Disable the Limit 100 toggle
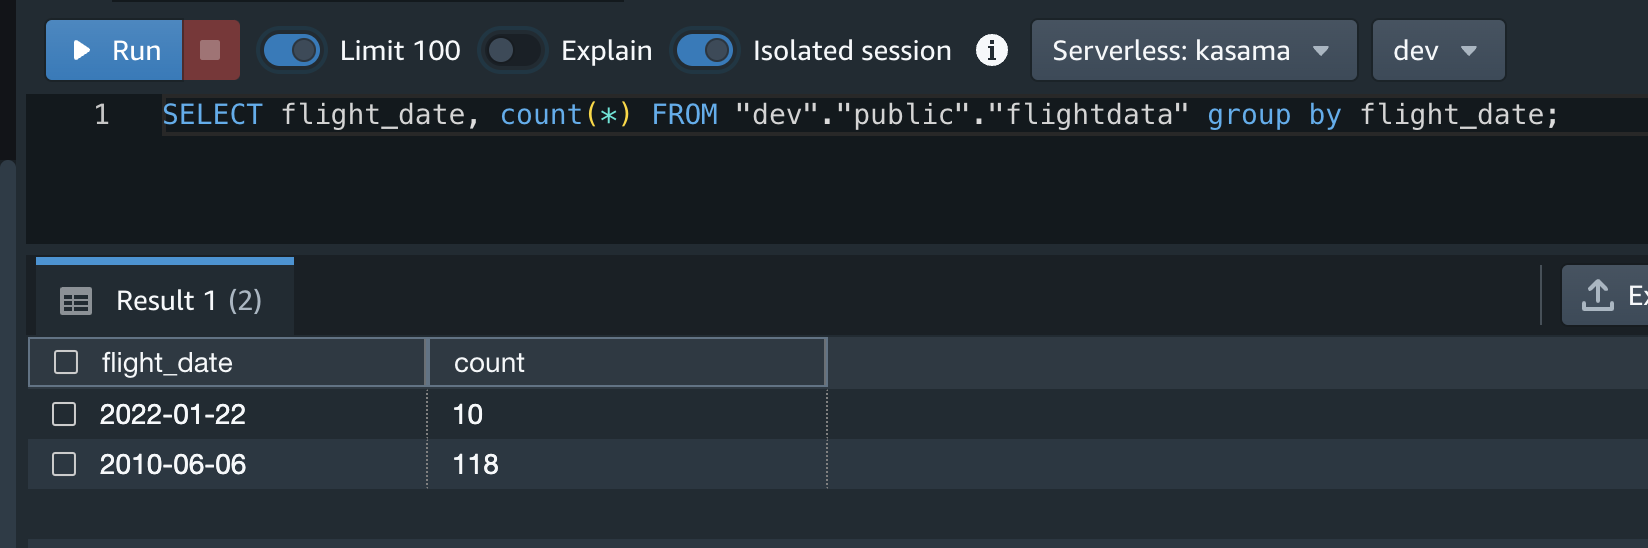This screenshot has height=548, width=1648. click(291, 50)
